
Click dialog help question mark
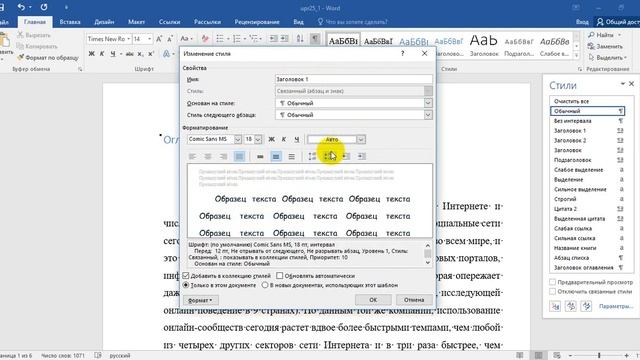pos(402,53)
